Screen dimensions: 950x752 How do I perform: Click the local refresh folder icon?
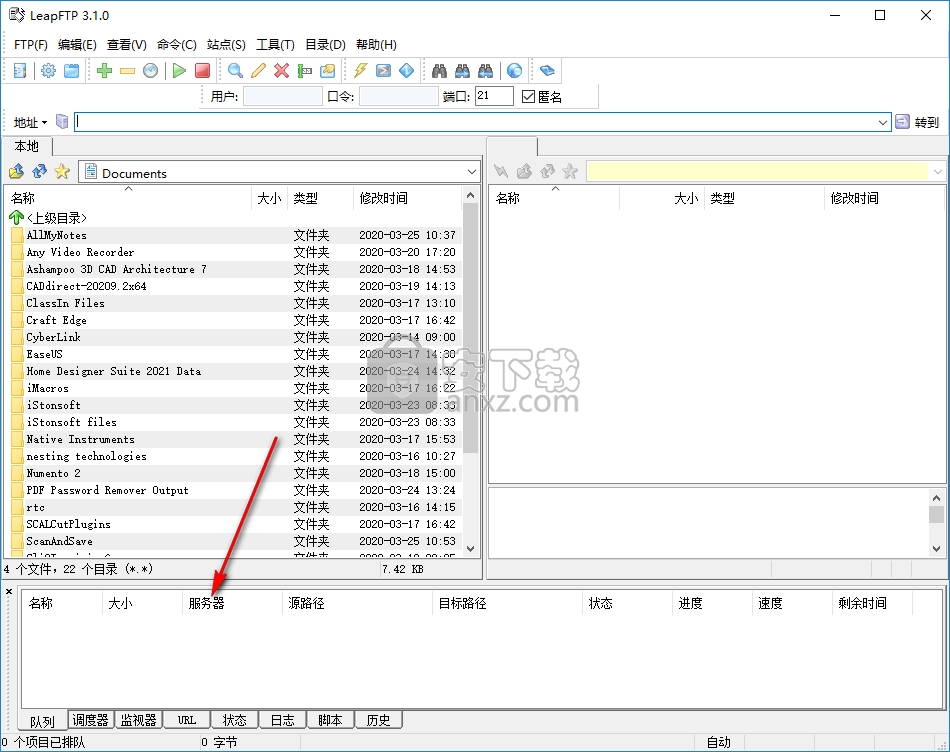click(x=39, y=172)
